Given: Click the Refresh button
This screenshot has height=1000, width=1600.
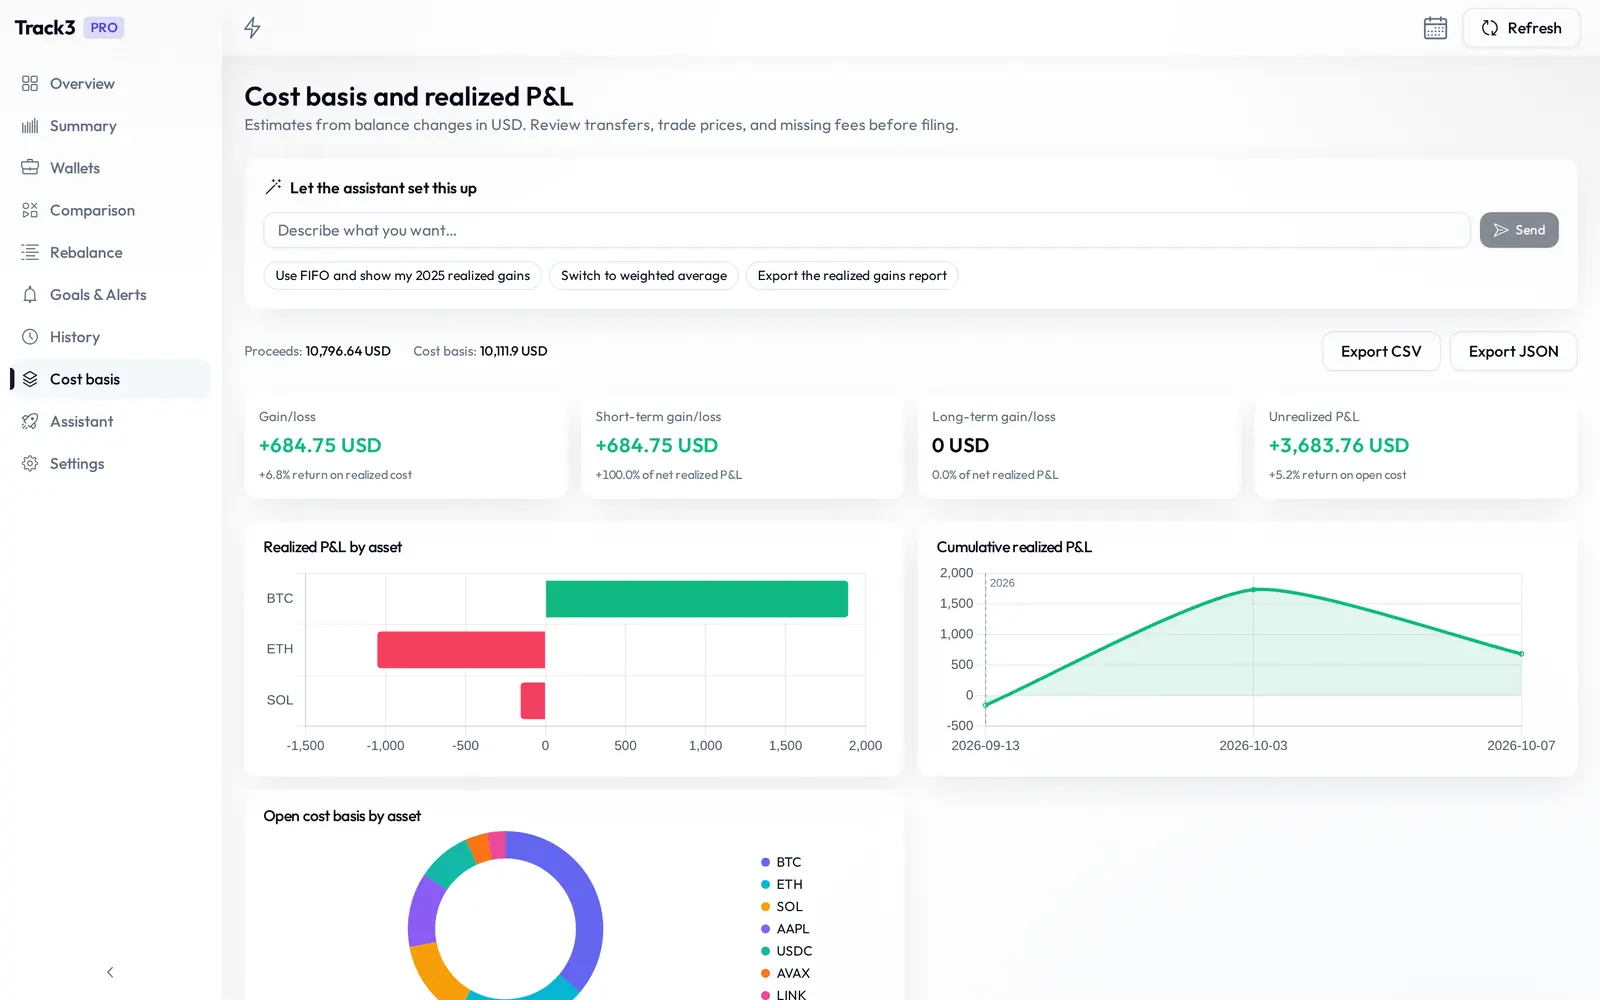Looking at the screenshot, I should coord(1521,28).
